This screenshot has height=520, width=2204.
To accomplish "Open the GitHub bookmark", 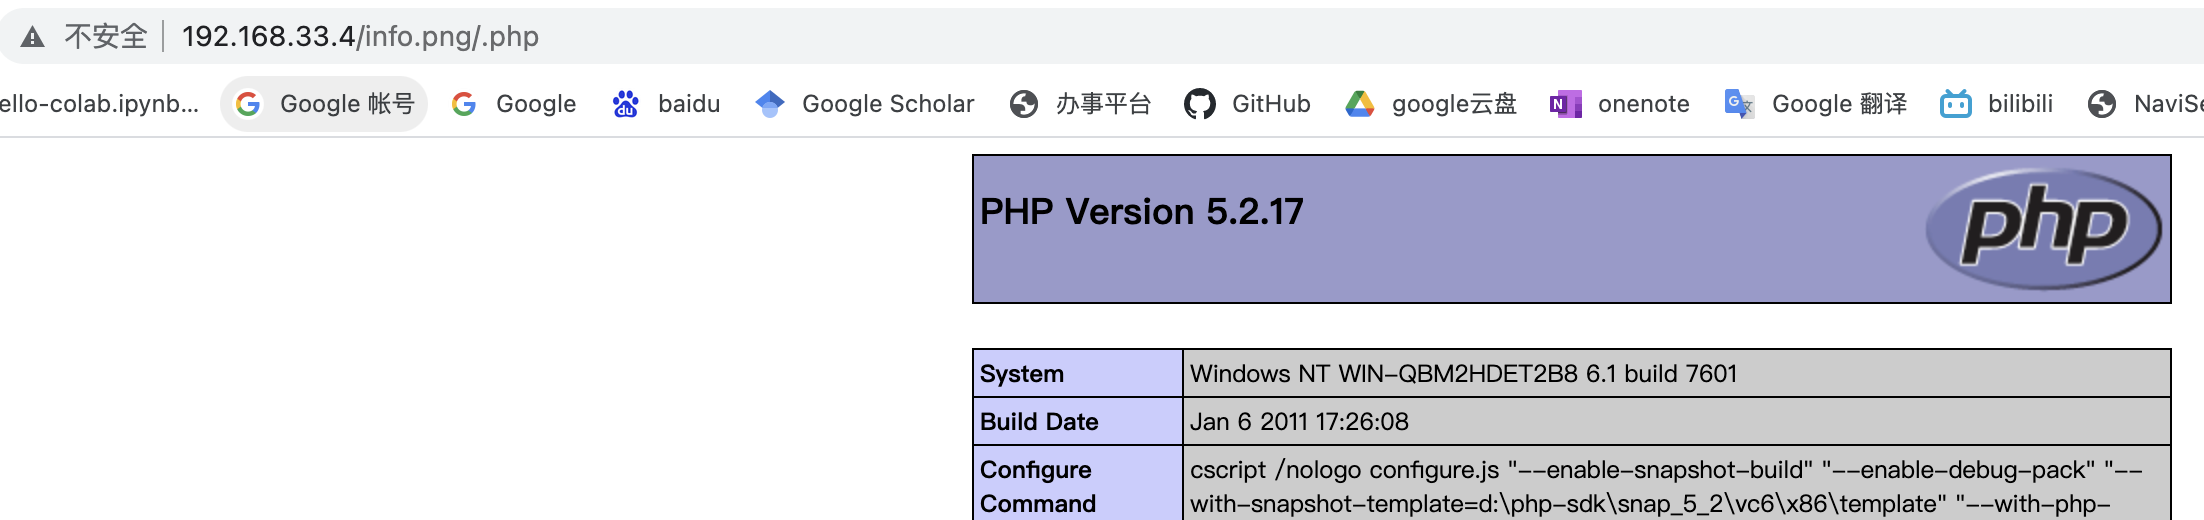I will click(1270, 104).
